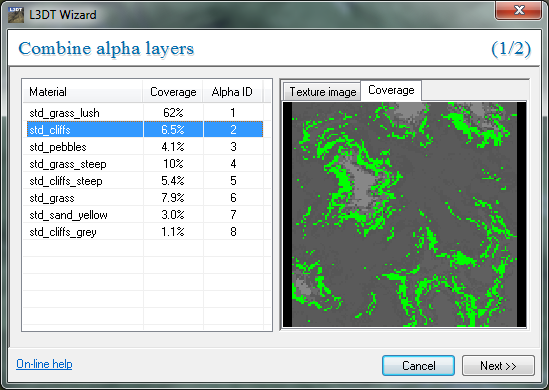
Task: Select the std_cliffs_grey material row
Action: tap(145, 232)
